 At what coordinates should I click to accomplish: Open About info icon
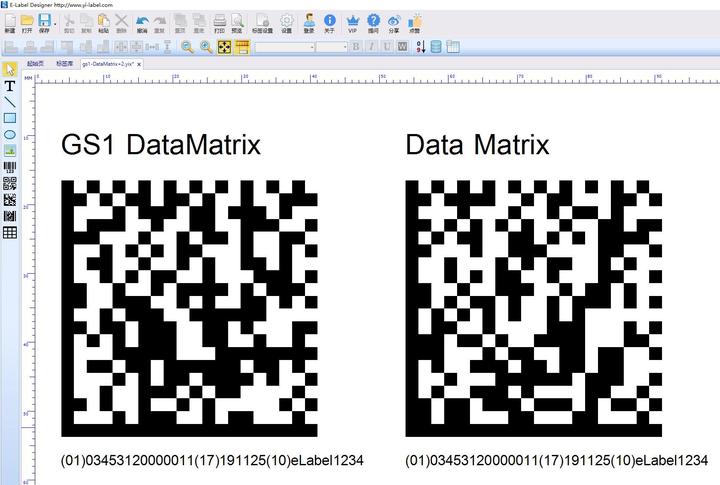[330, 23]
